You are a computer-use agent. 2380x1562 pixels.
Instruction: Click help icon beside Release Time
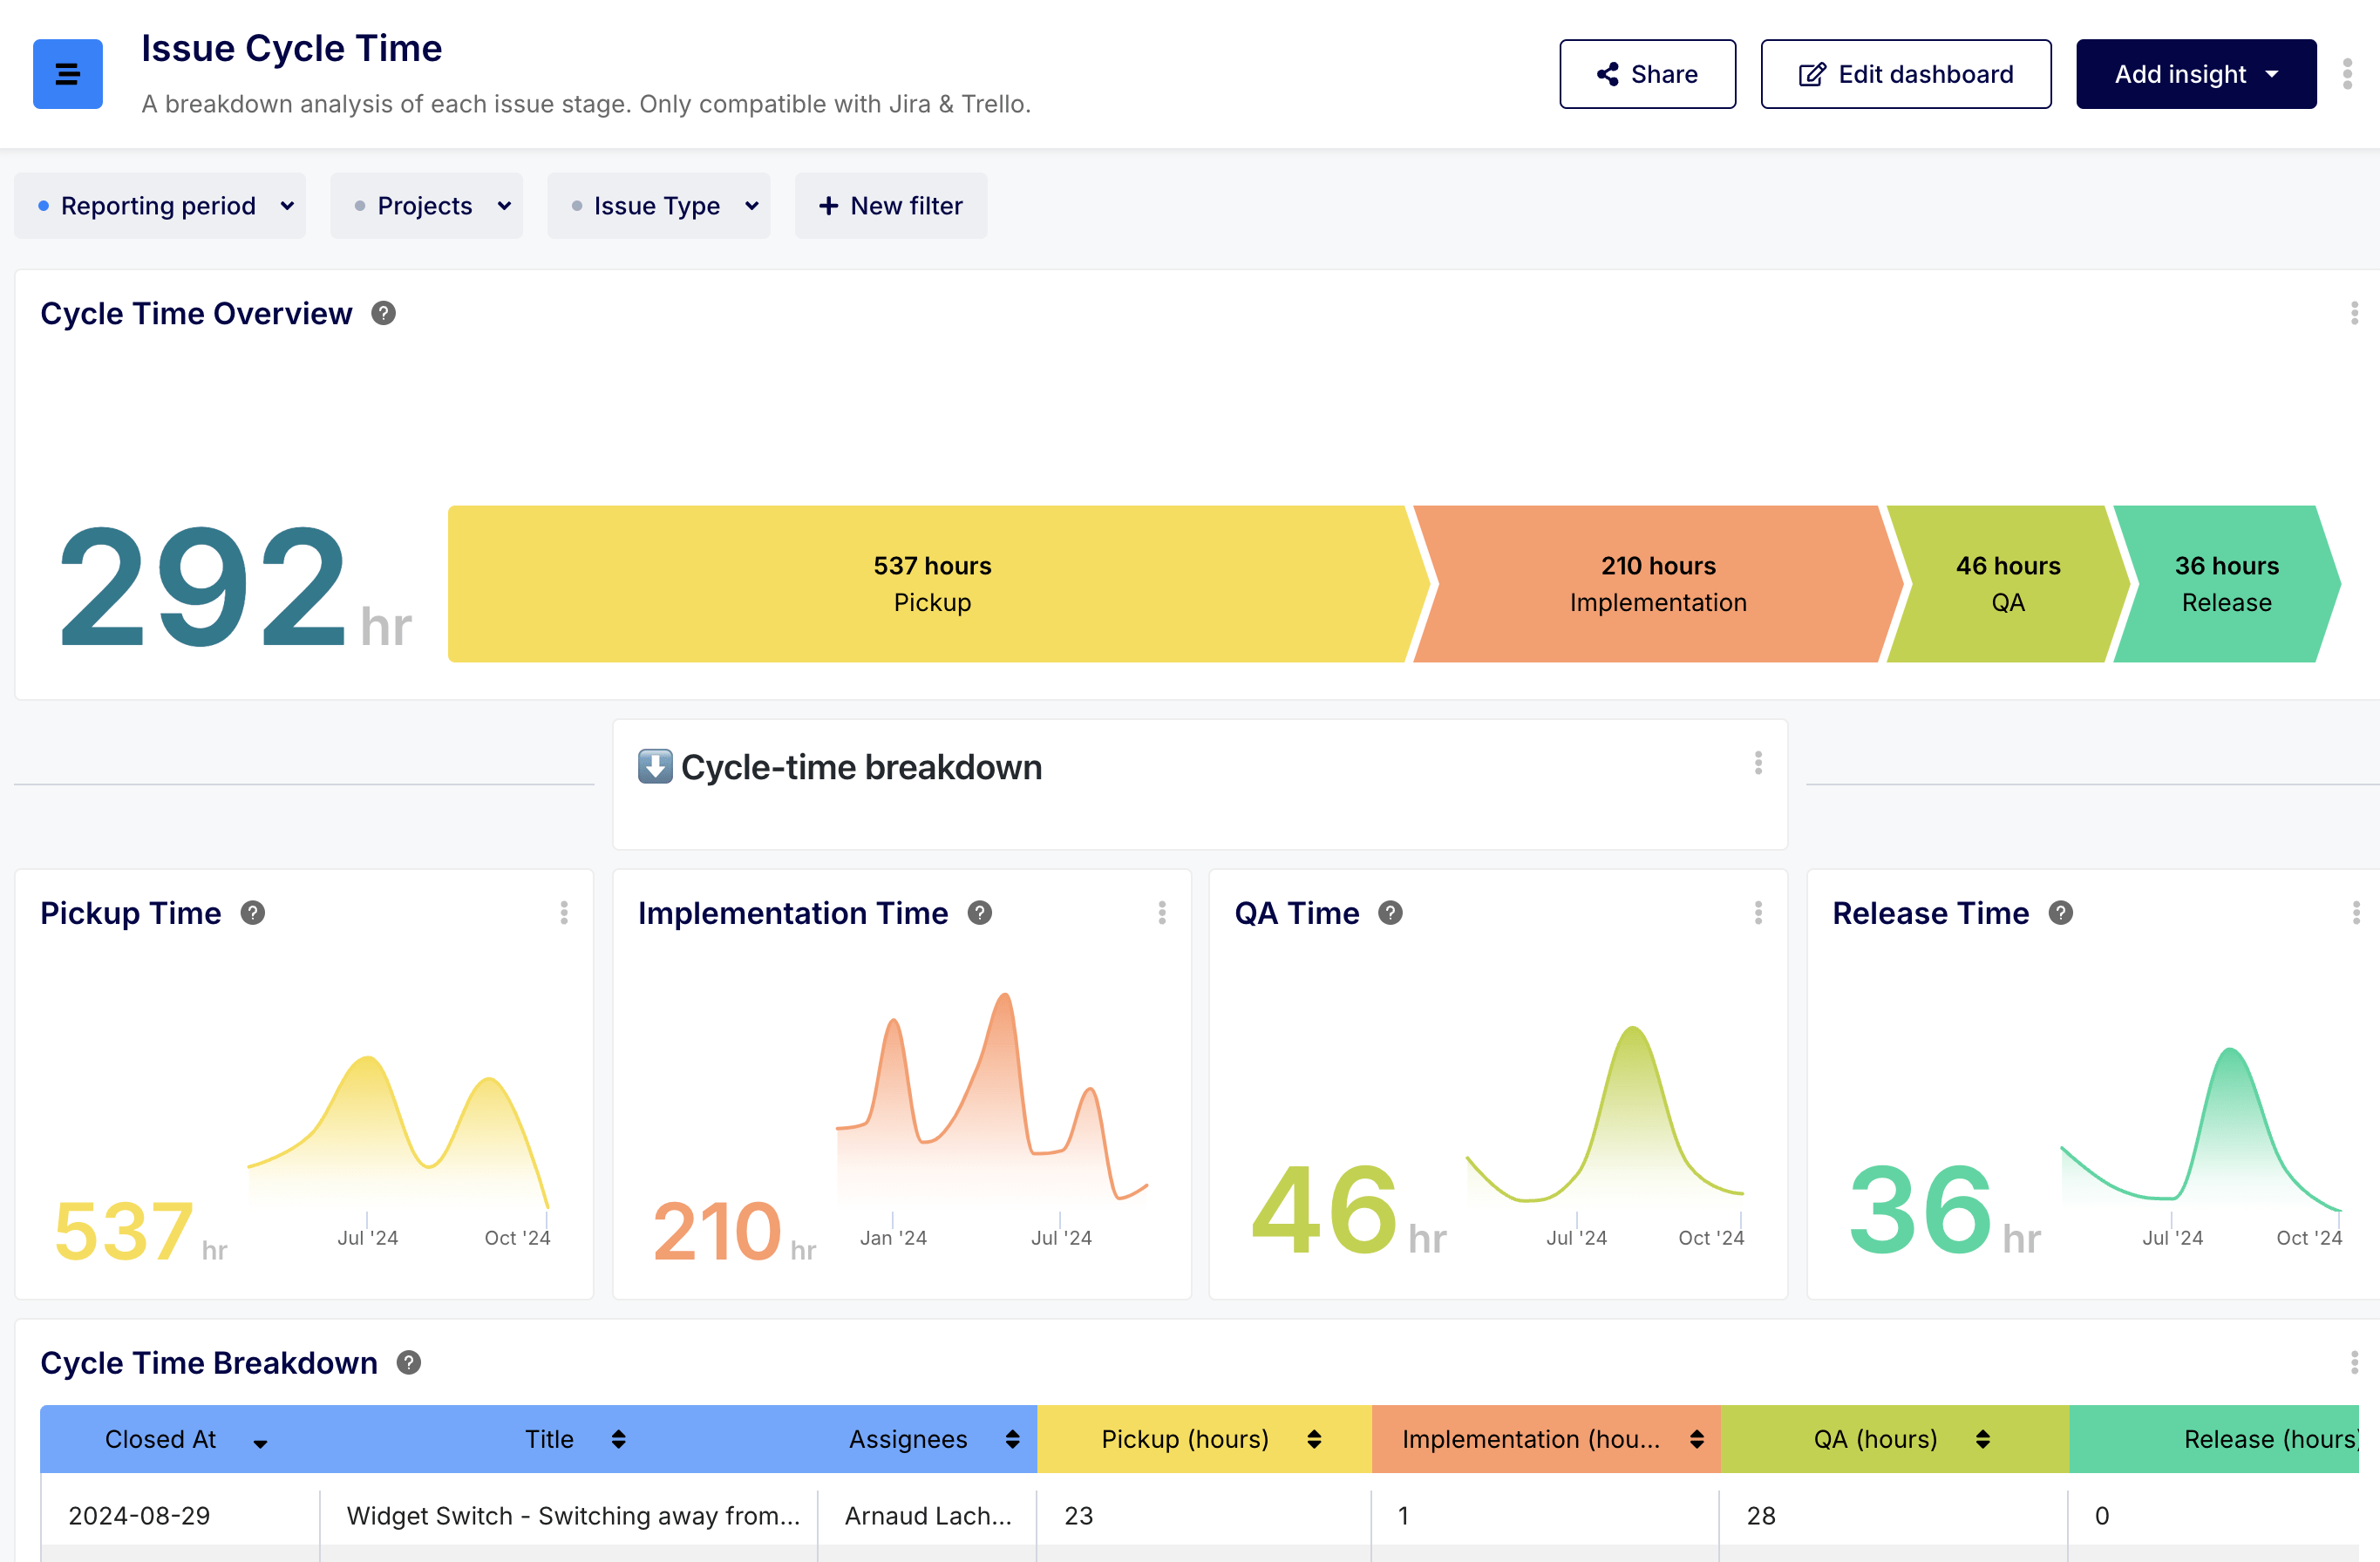coord(2060,913)
